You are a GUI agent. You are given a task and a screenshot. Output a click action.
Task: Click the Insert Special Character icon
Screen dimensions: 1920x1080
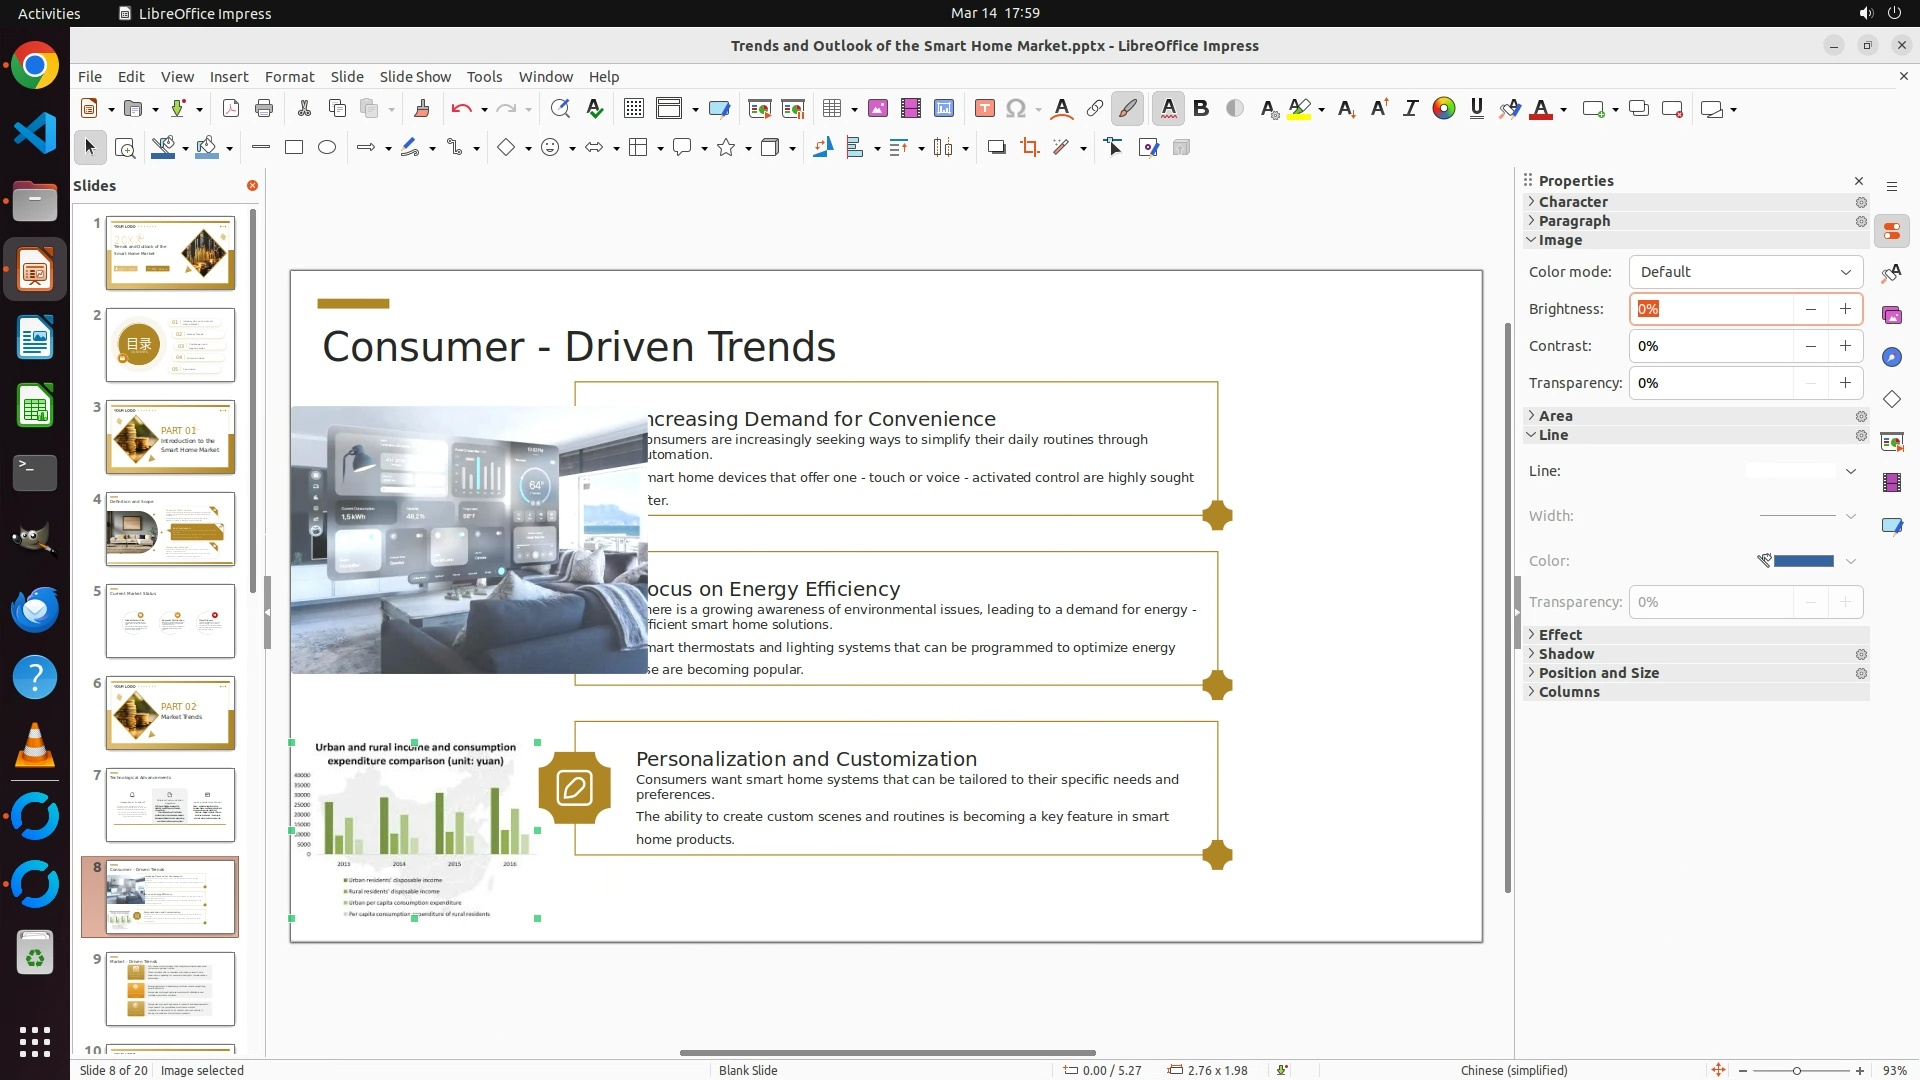[1016, 109]
